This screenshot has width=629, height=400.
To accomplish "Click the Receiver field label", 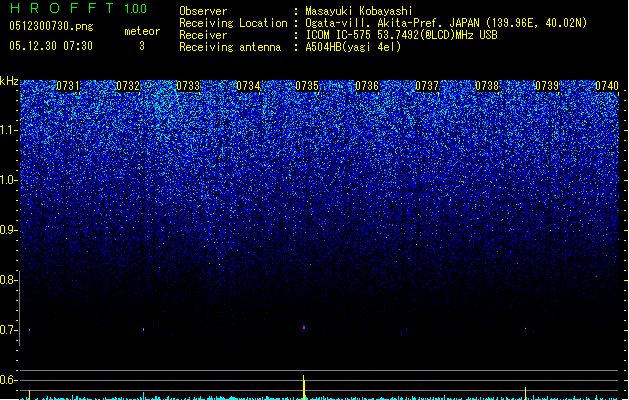I will (x=203, y=35).
